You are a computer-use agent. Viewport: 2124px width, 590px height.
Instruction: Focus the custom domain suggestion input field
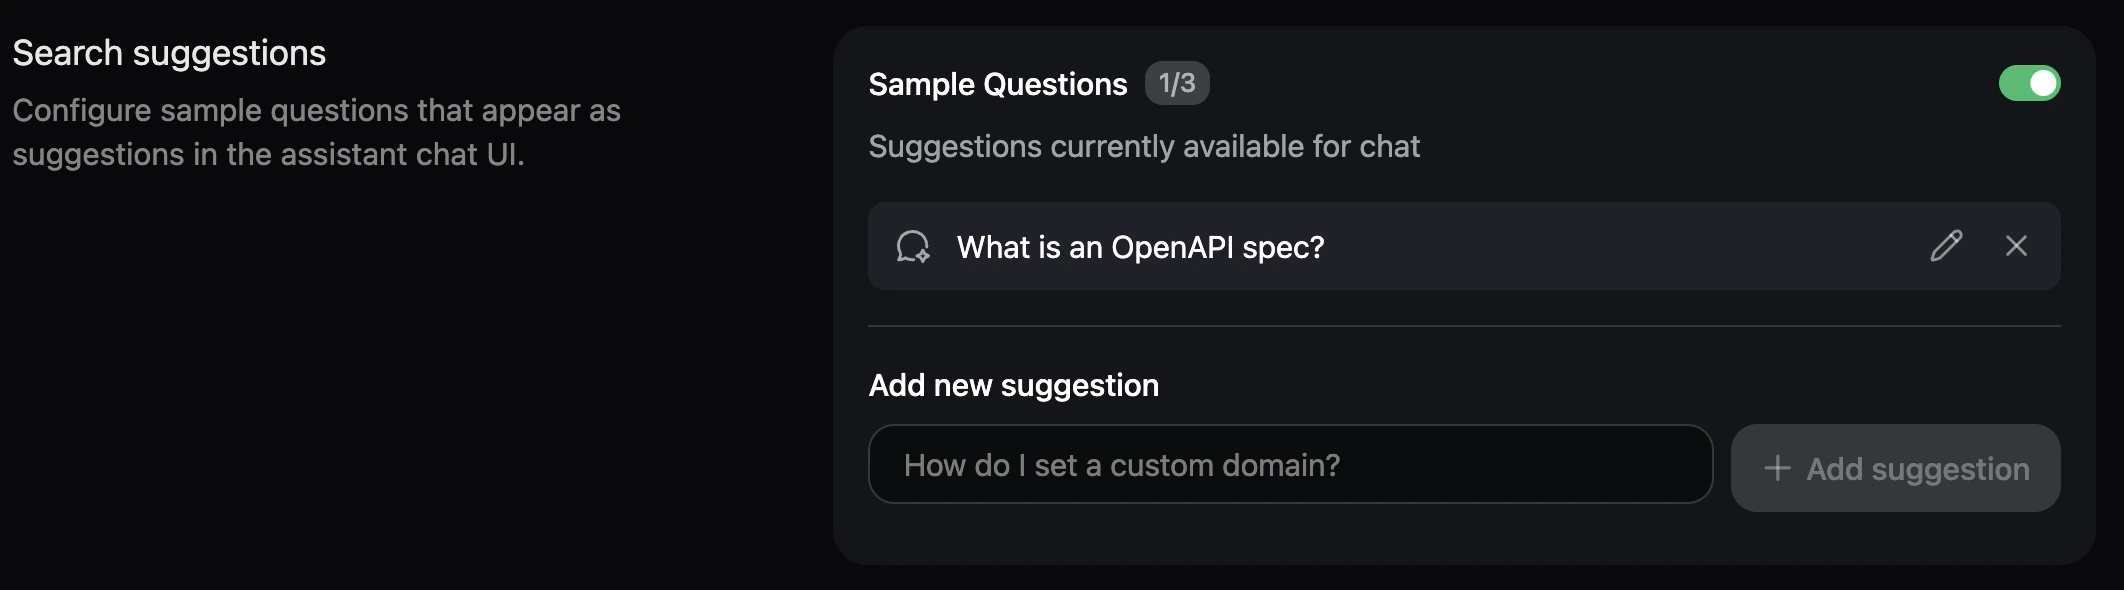pos(1290,464)
